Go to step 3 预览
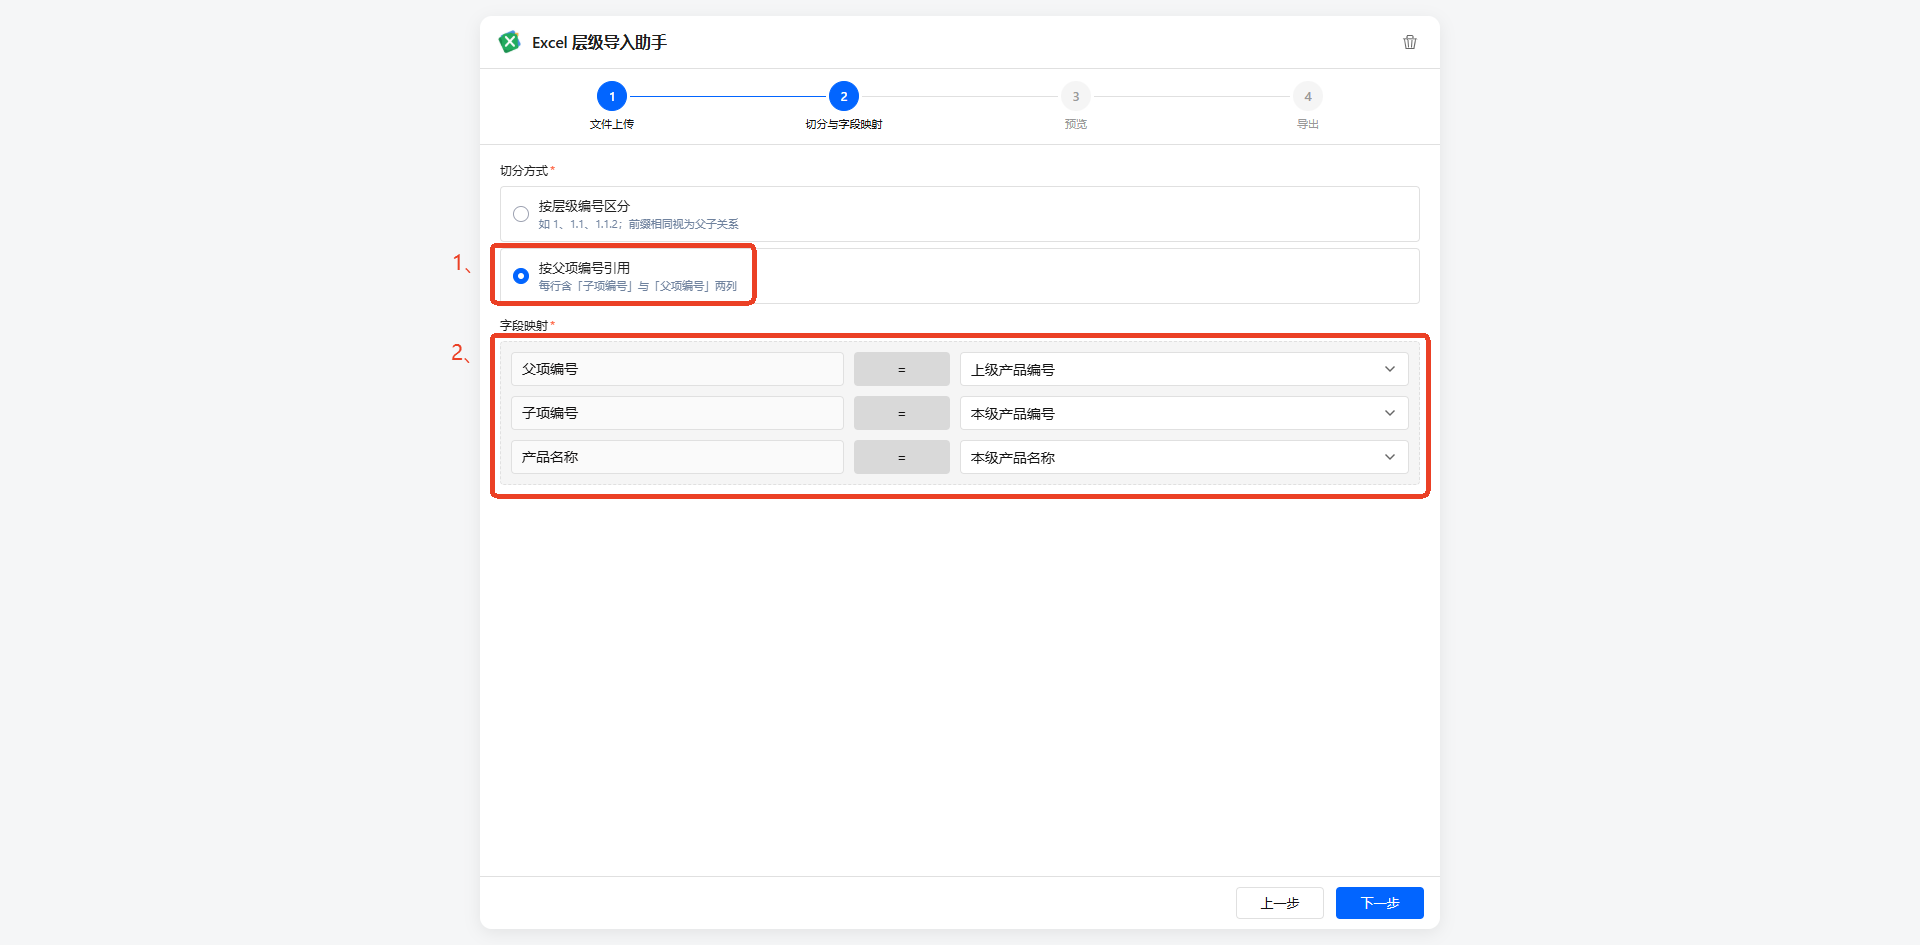1920x945 pixels. click(x=1076, y=97)
